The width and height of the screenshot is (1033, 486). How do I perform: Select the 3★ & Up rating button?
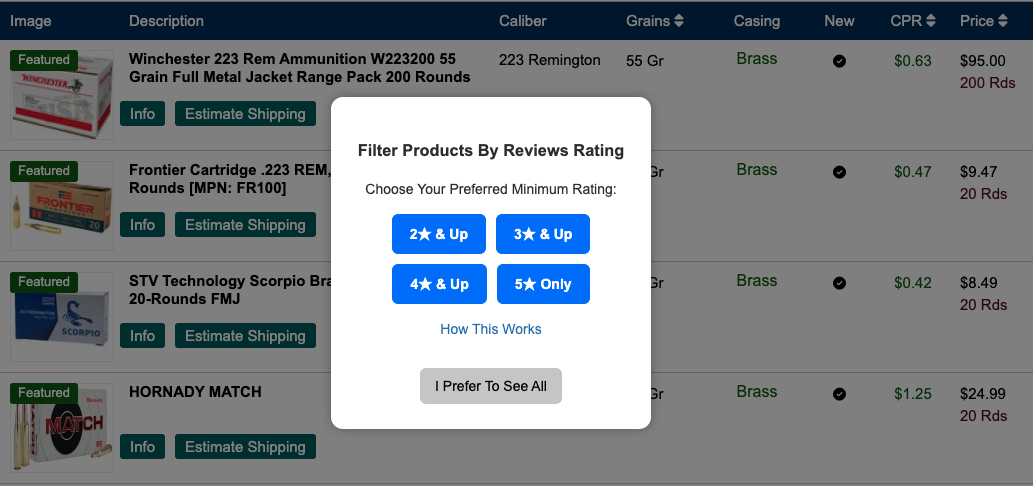click(x=543, y=234)
